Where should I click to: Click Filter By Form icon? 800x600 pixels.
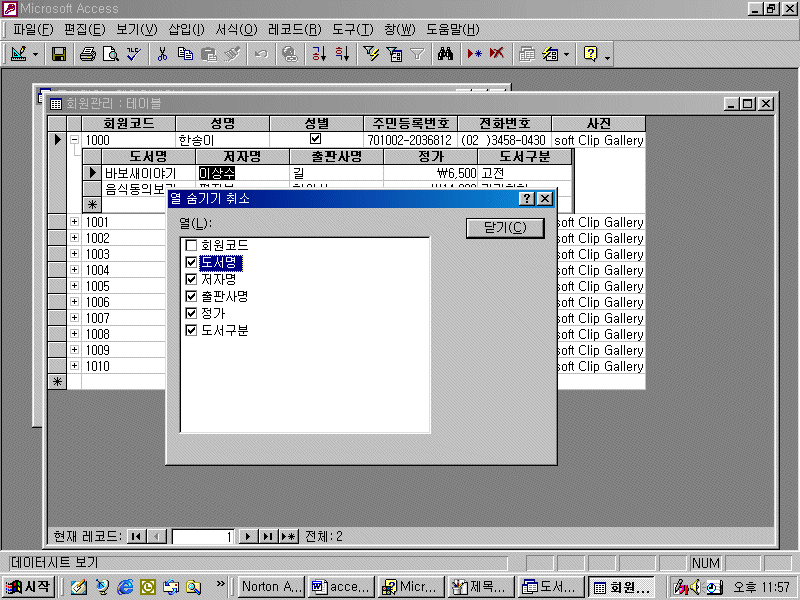(x=394, y=54)
